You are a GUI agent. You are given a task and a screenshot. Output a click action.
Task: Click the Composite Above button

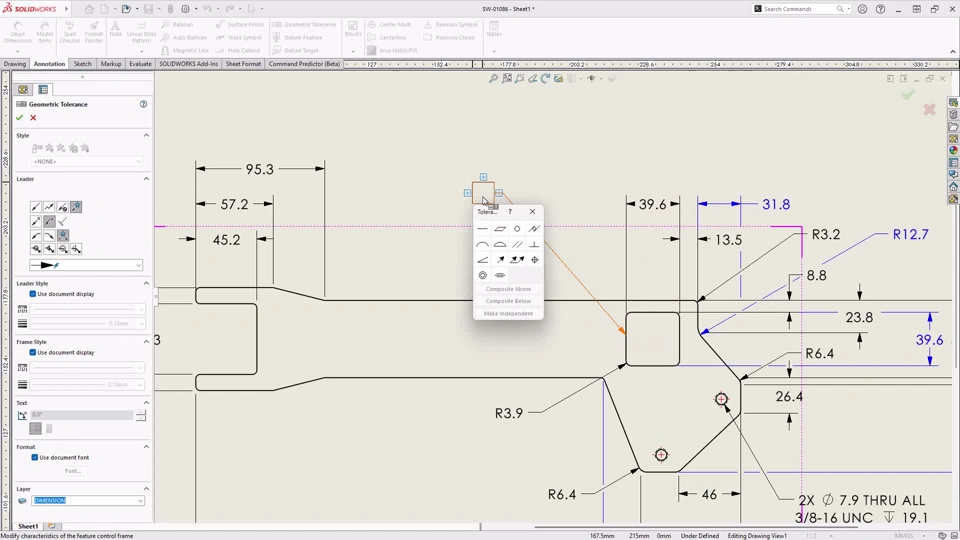508,289
